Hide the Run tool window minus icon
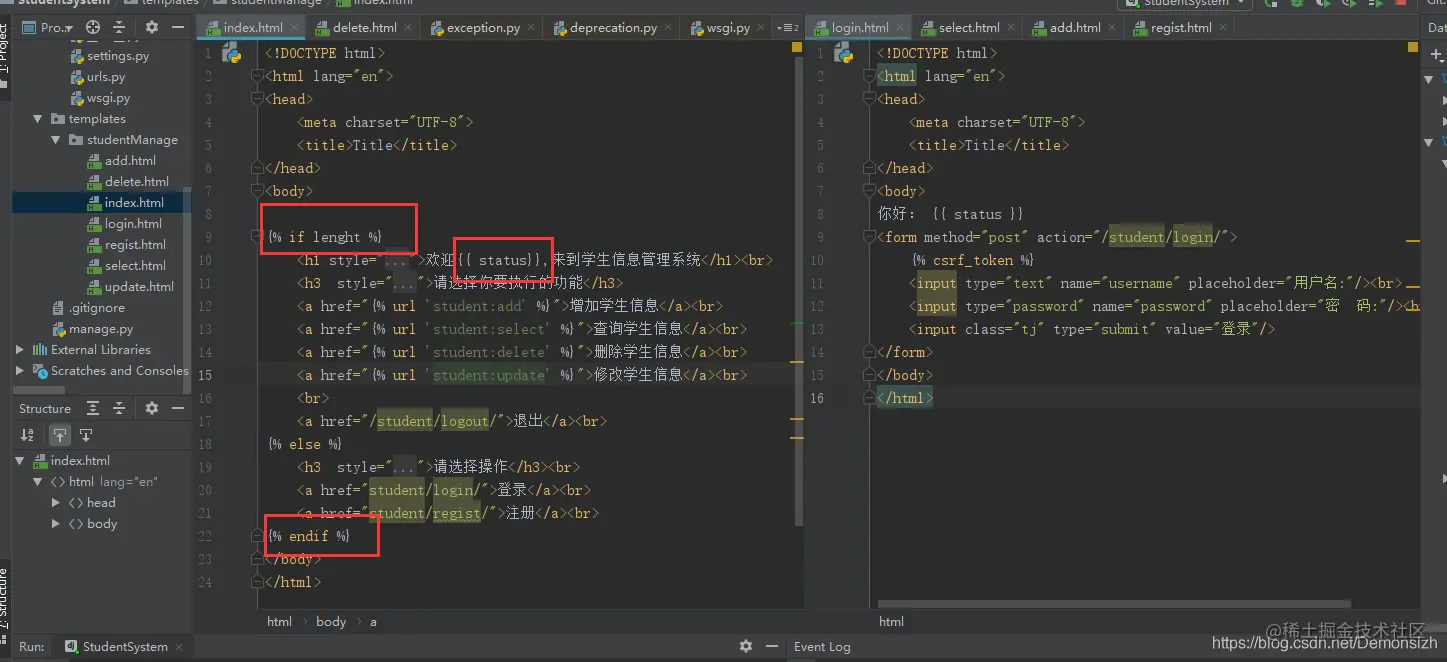Viewport: 1447px width, 662px height. coord(772,646)
